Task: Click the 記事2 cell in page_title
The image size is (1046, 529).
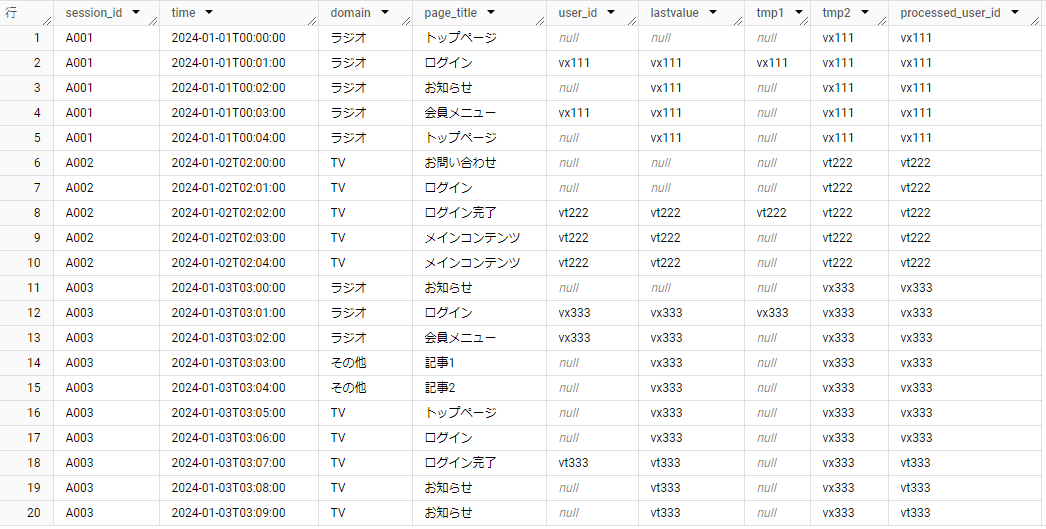Action: tap(439, 388)
